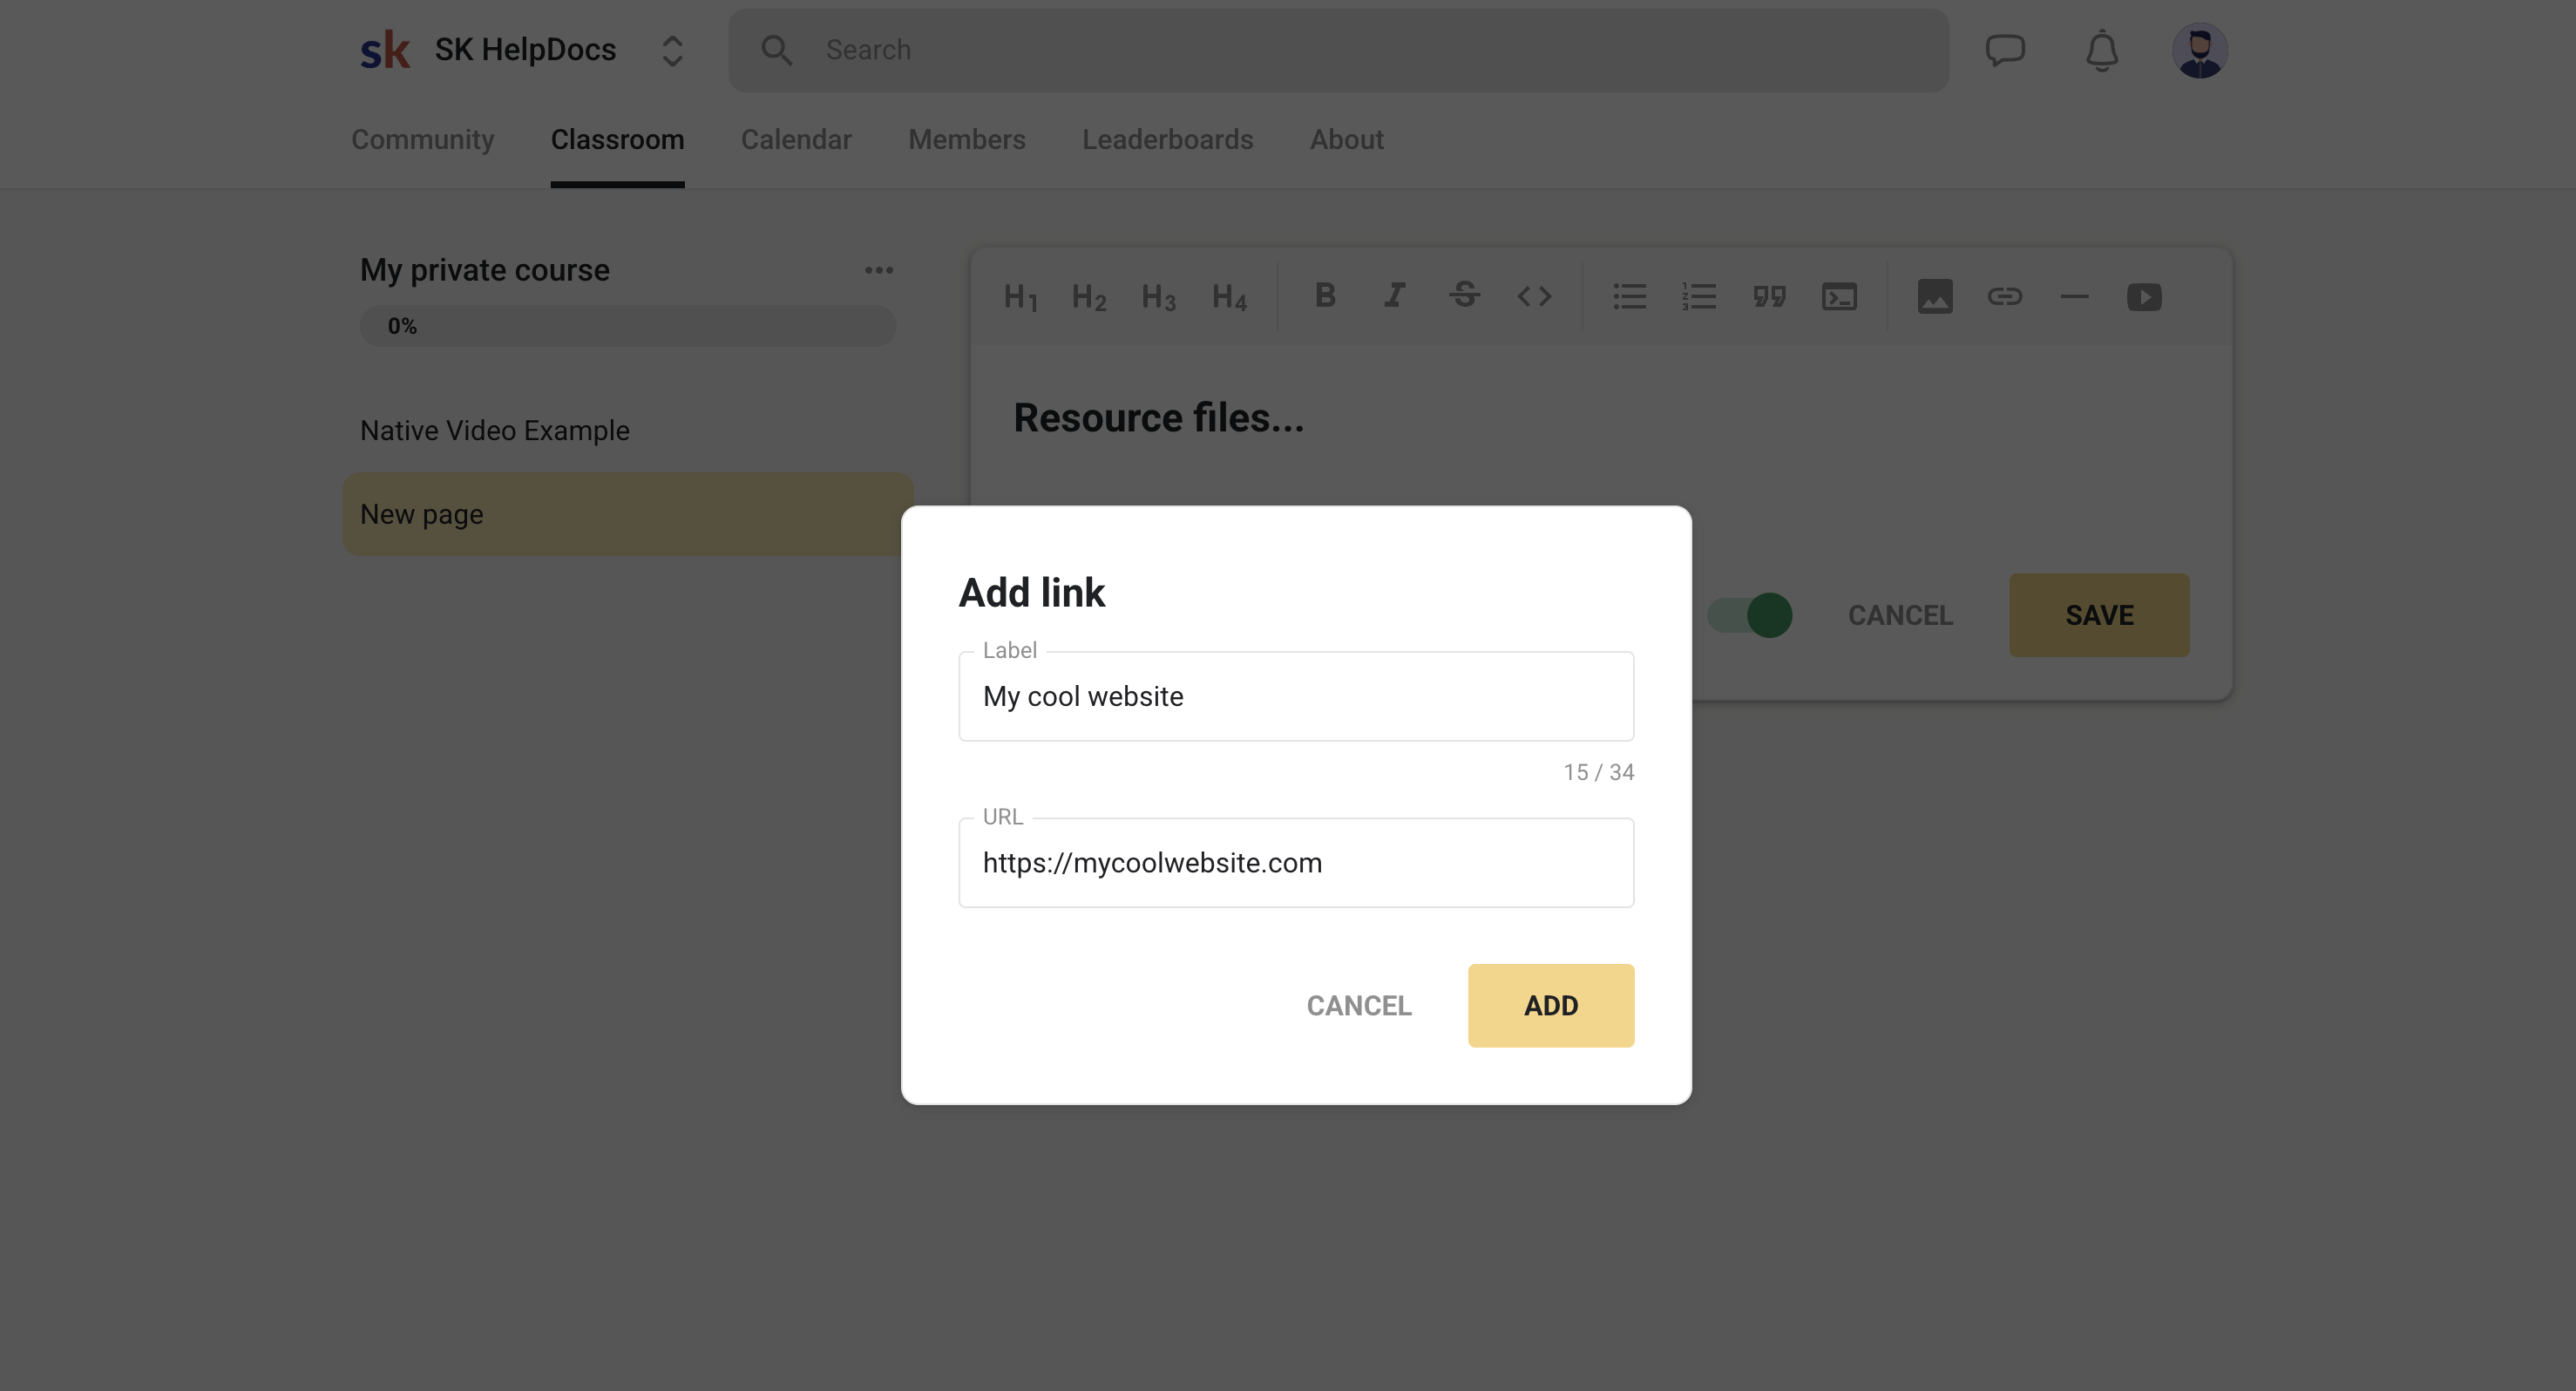
Task: Insert an image into the page
Action: (1934, 296)
